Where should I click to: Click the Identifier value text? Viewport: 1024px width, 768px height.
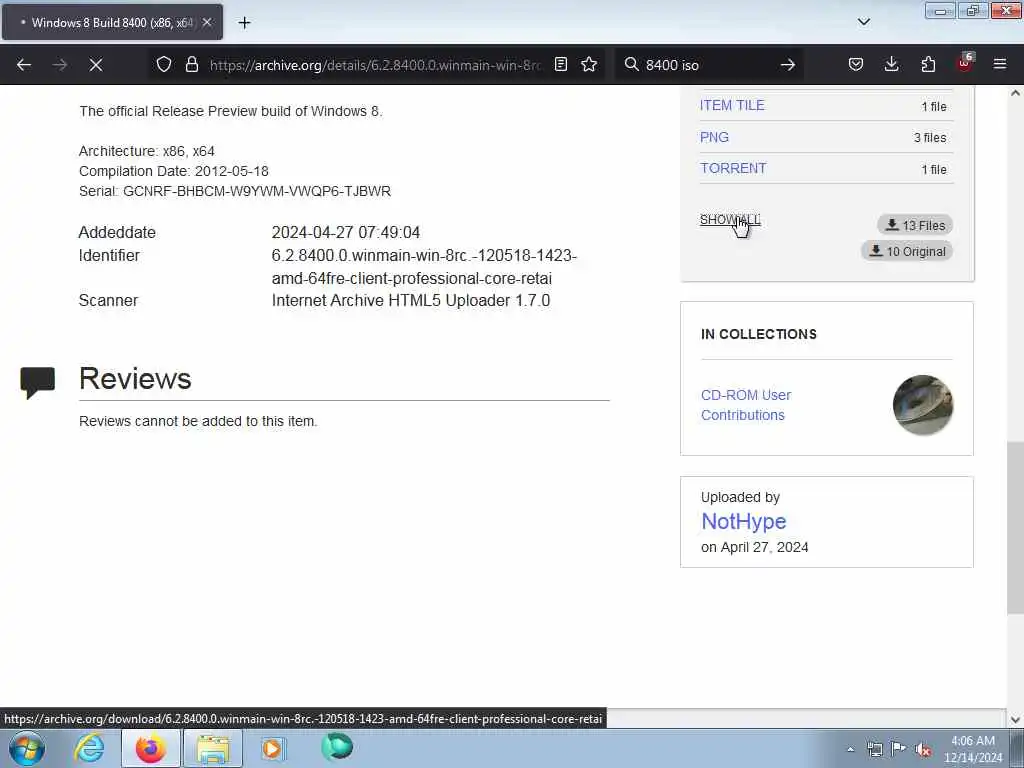click(x=424, y=266)
